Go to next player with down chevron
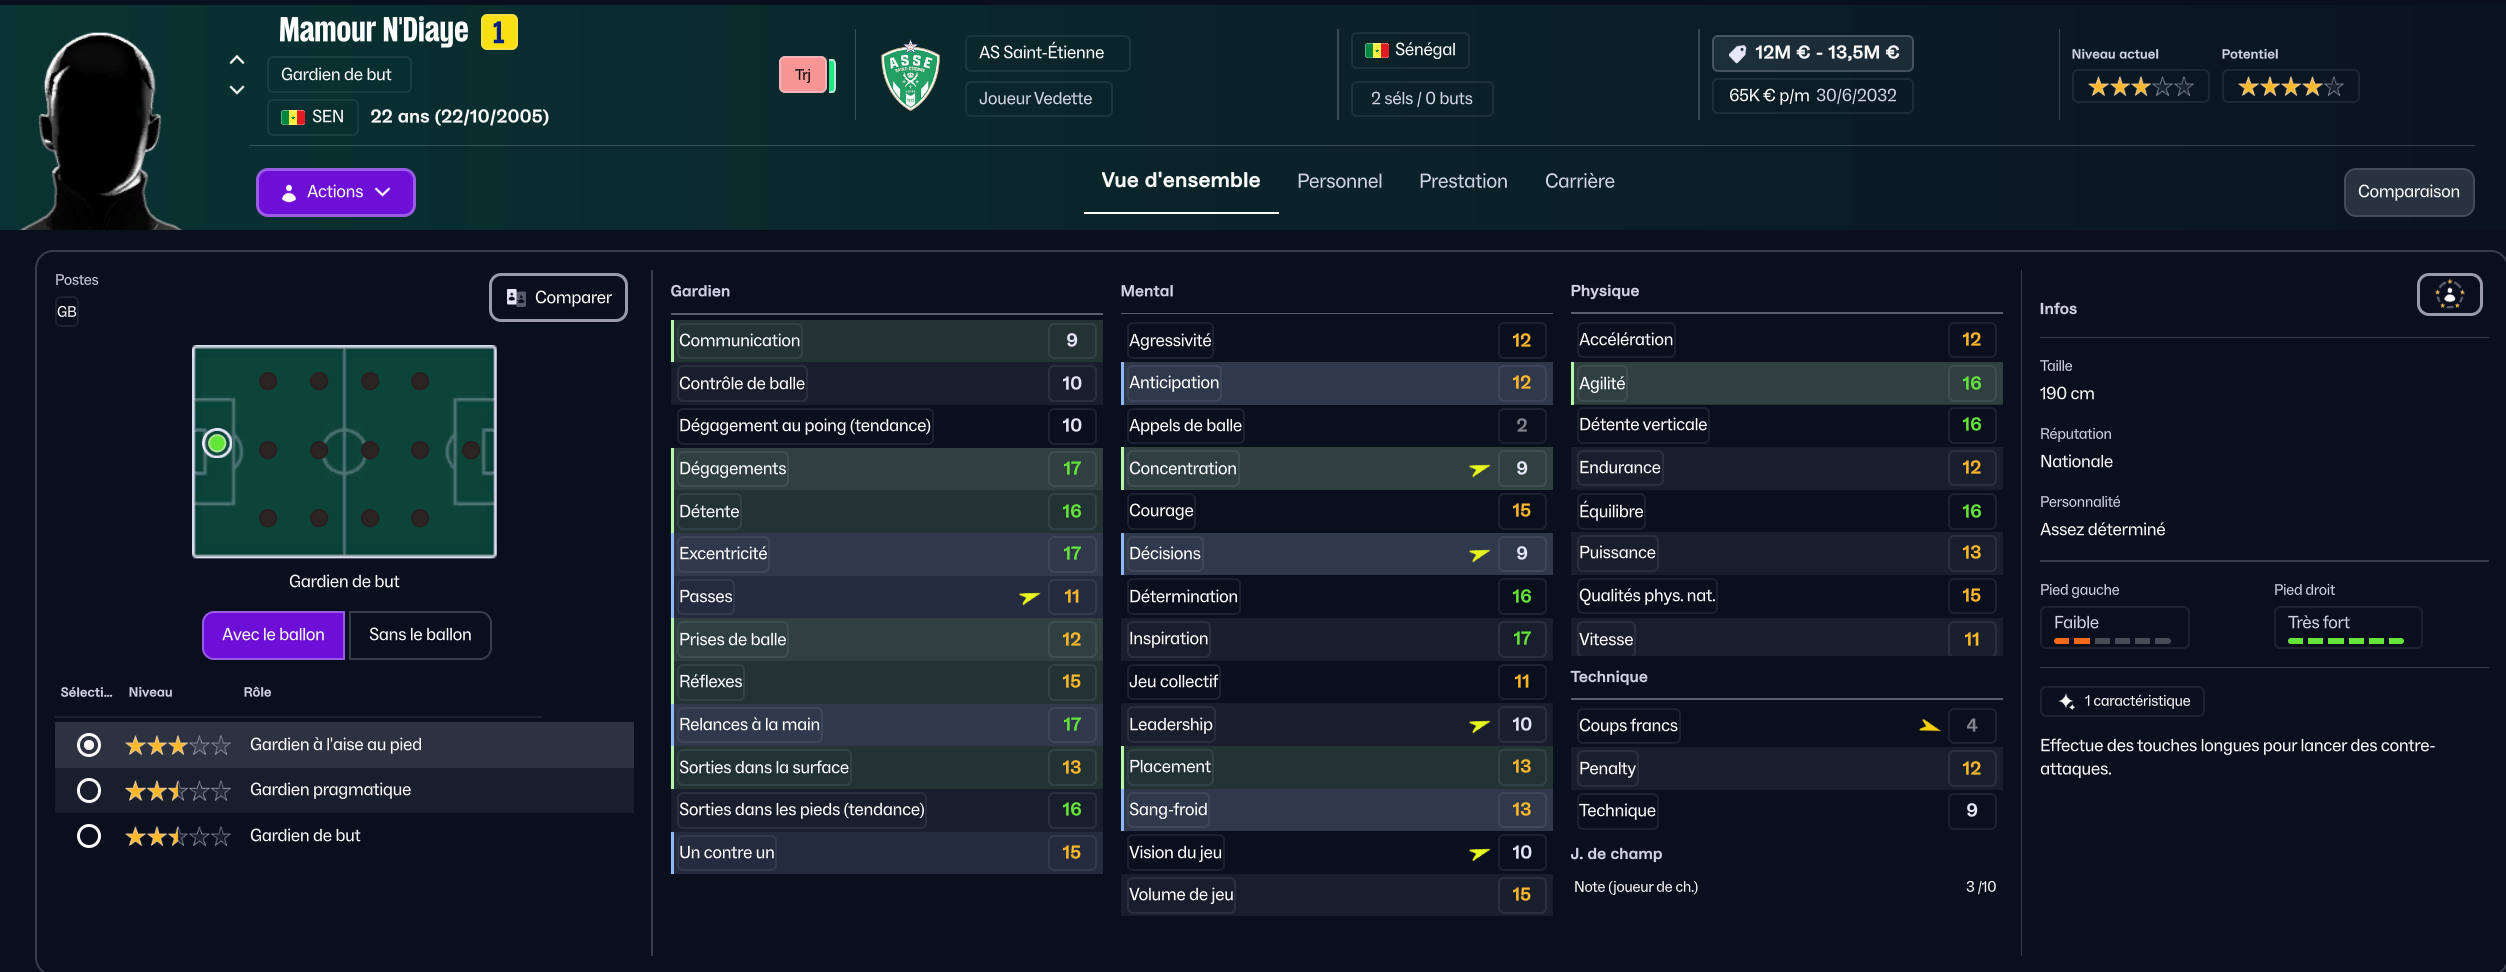 (x=237, y=90)
